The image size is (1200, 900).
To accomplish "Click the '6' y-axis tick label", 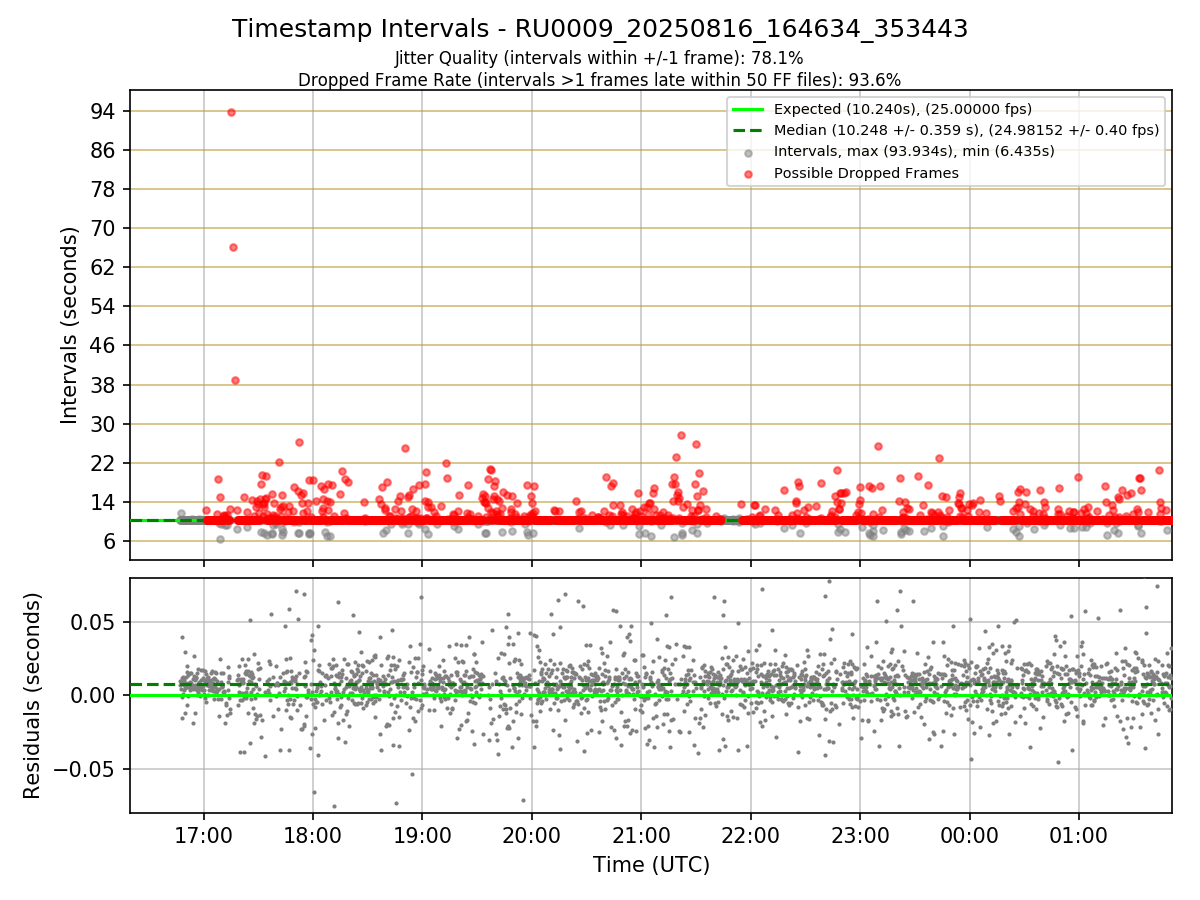I will pyautogui.click(x=110, y=541).
